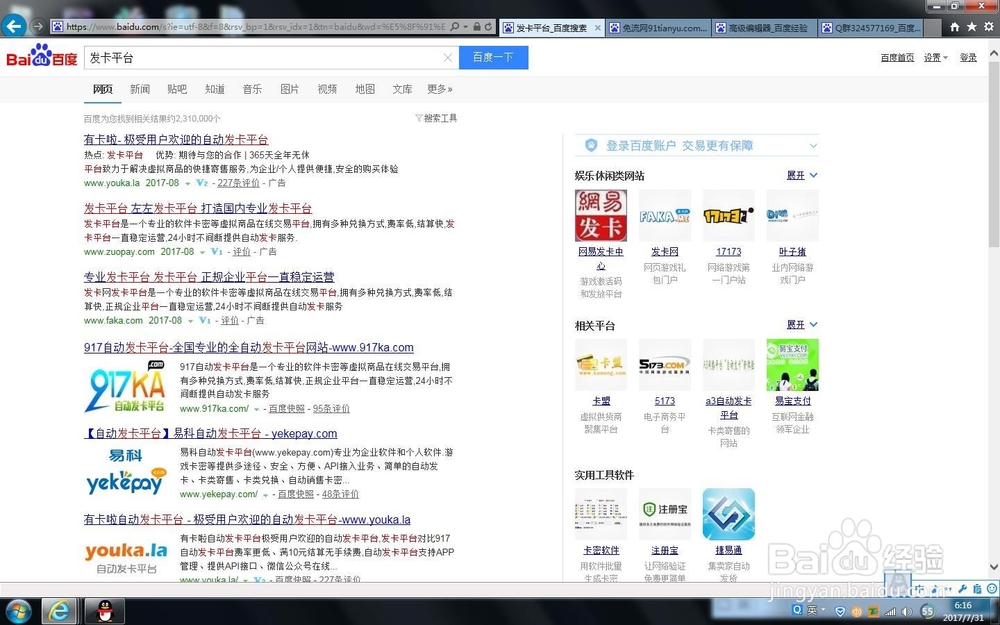This screenshot has height=625, width=1000.
Task: Open dropdown arrow next to www.youka.la 2017-08
Action: (x=188, y=184)
